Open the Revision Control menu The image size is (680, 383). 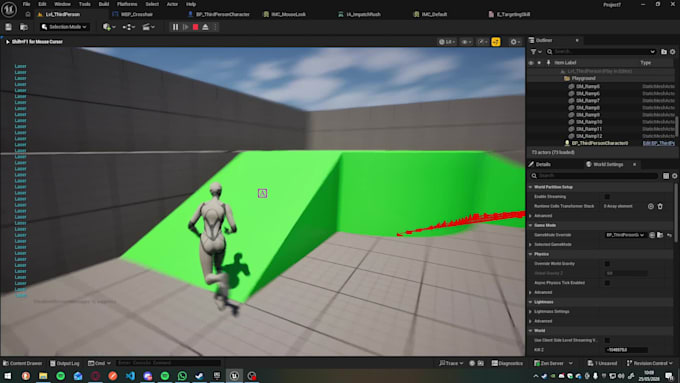(650, 363)
